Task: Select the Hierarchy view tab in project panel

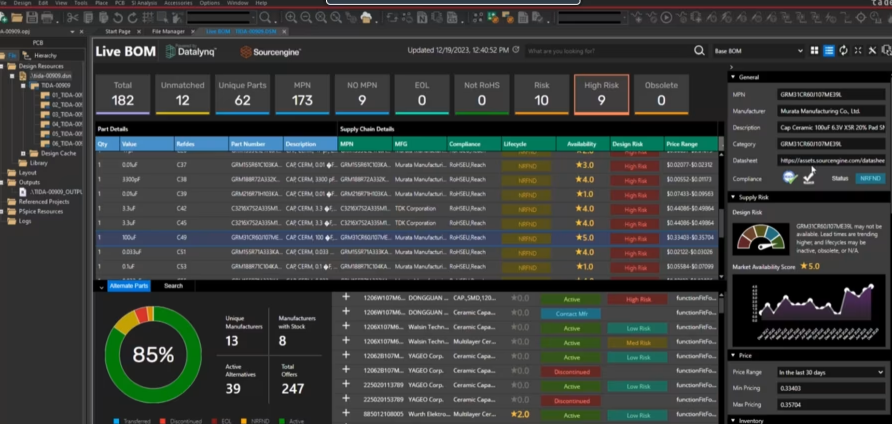Action: coord(40,55)
